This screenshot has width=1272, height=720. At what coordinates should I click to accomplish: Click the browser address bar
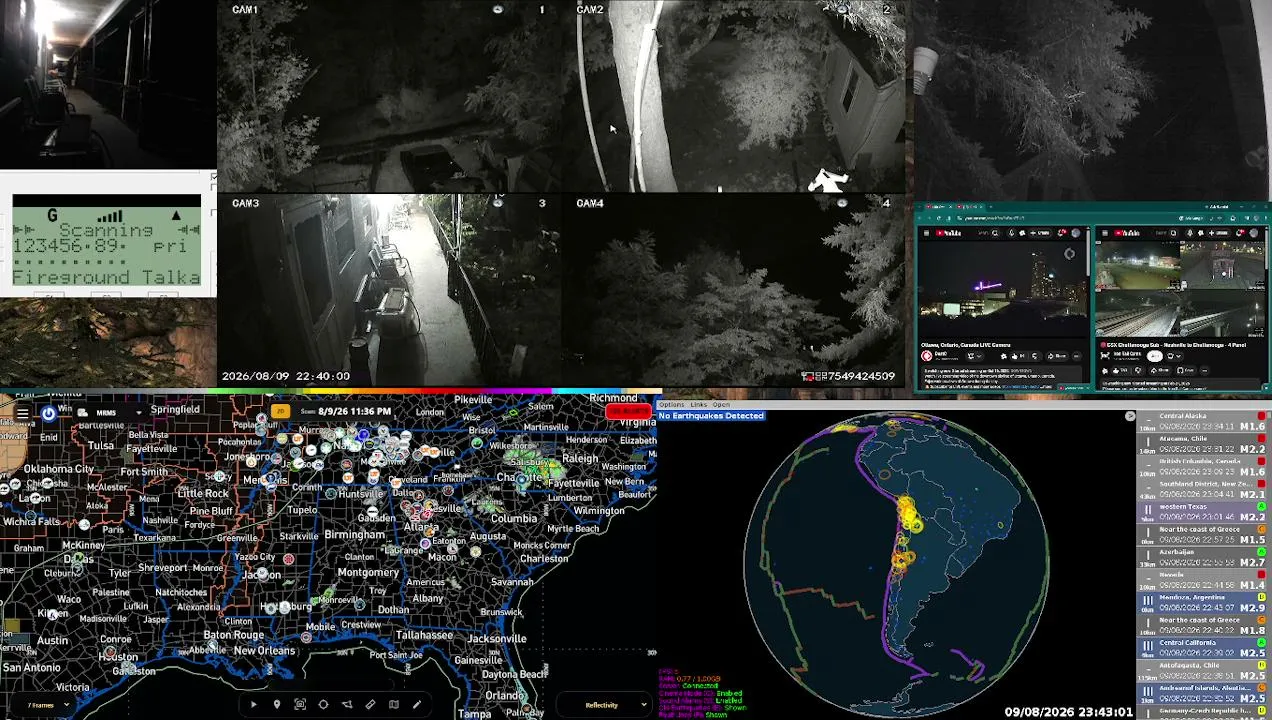1064,218
